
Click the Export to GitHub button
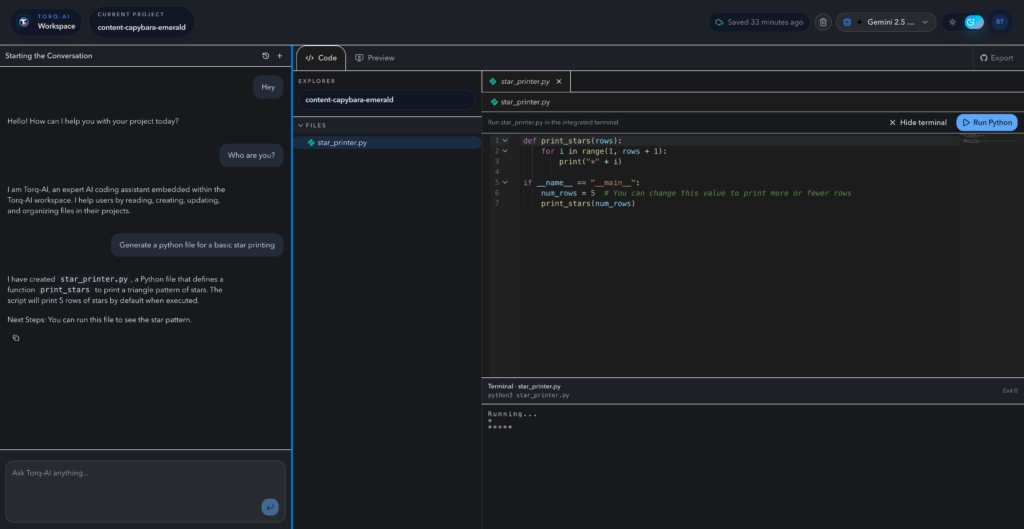tap(997, 58)
